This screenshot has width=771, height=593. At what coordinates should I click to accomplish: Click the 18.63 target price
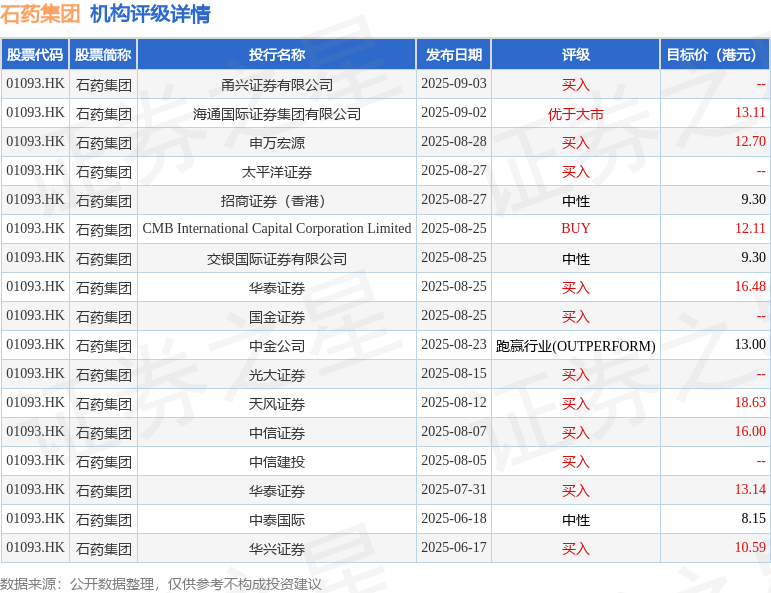[x=750, y=402]
